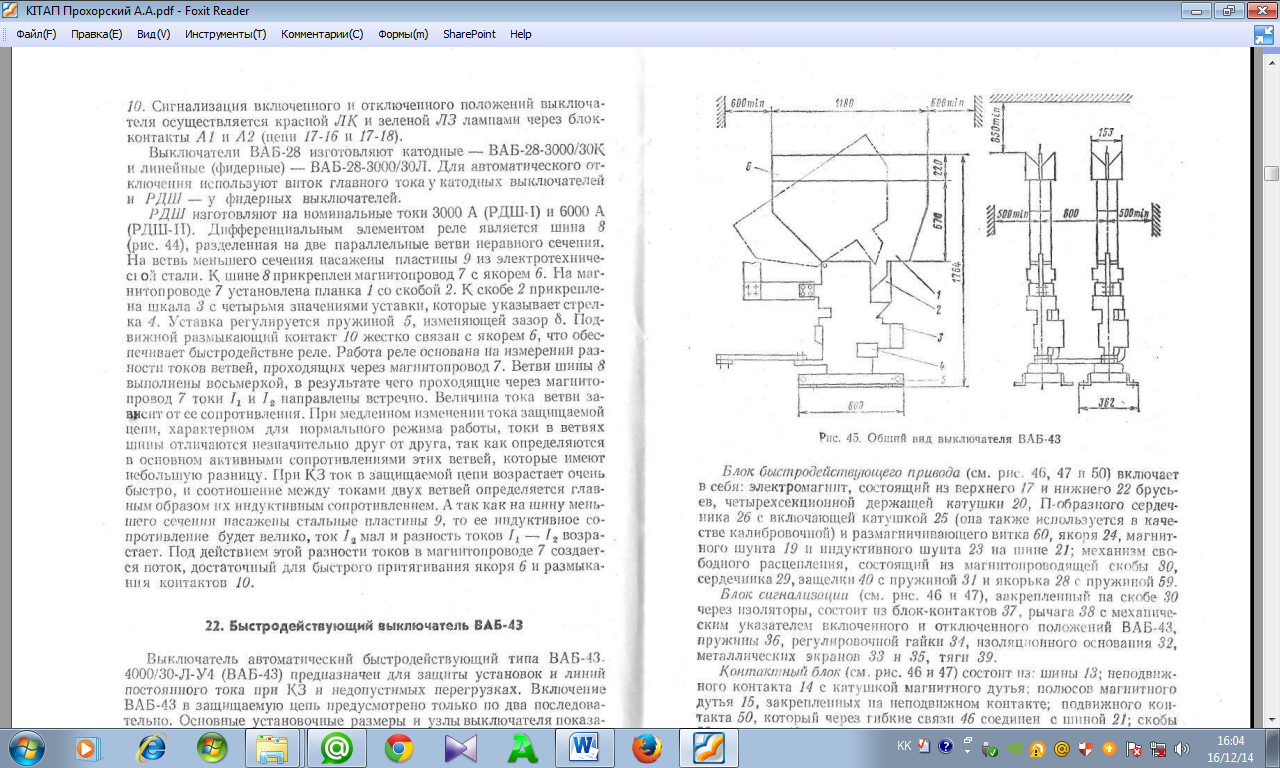The width and height of the screenshot is (1280, 768).
Task: Click the Safely Remove Hardware tray icon
Action: [990, 748]
